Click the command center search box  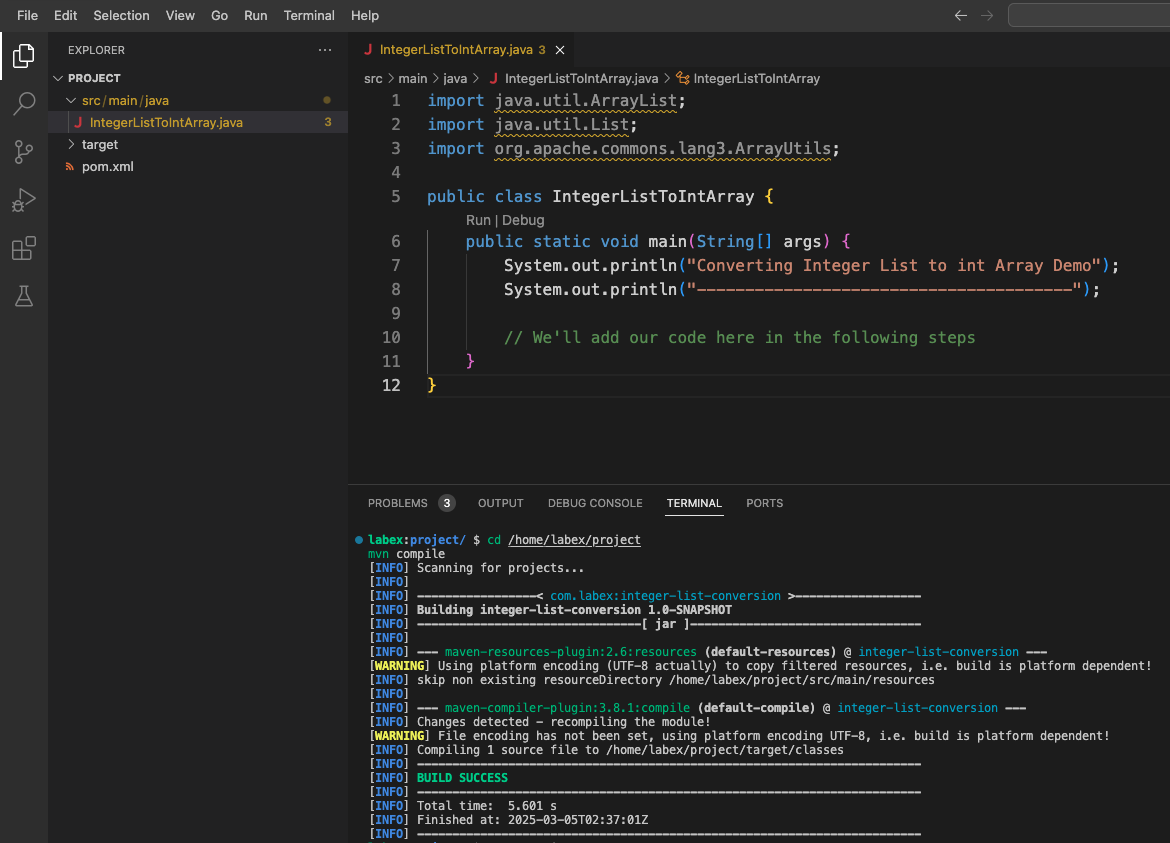pyautogui.click(x=1088, y=16)
